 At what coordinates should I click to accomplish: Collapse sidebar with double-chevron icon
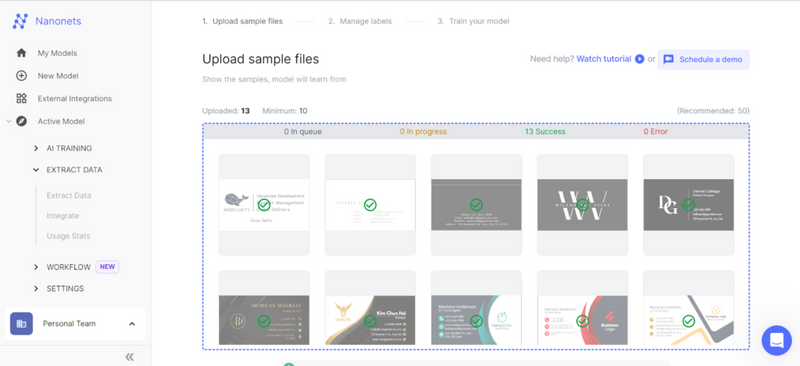coord(130,357)
